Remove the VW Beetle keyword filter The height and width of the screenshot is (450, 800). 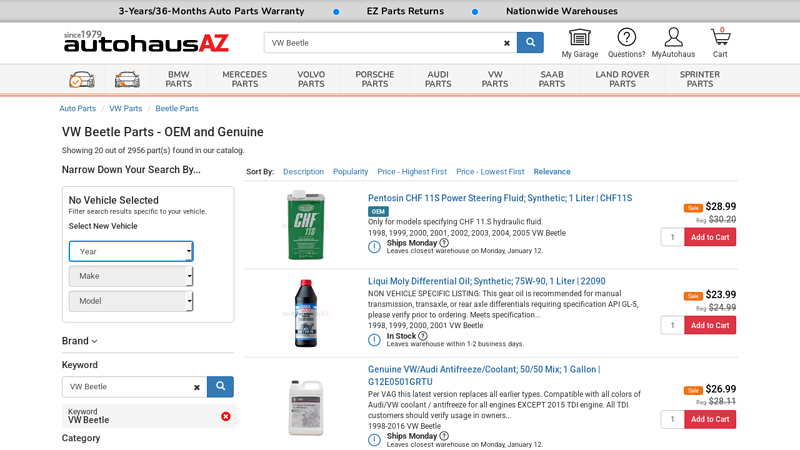[225, 416]
